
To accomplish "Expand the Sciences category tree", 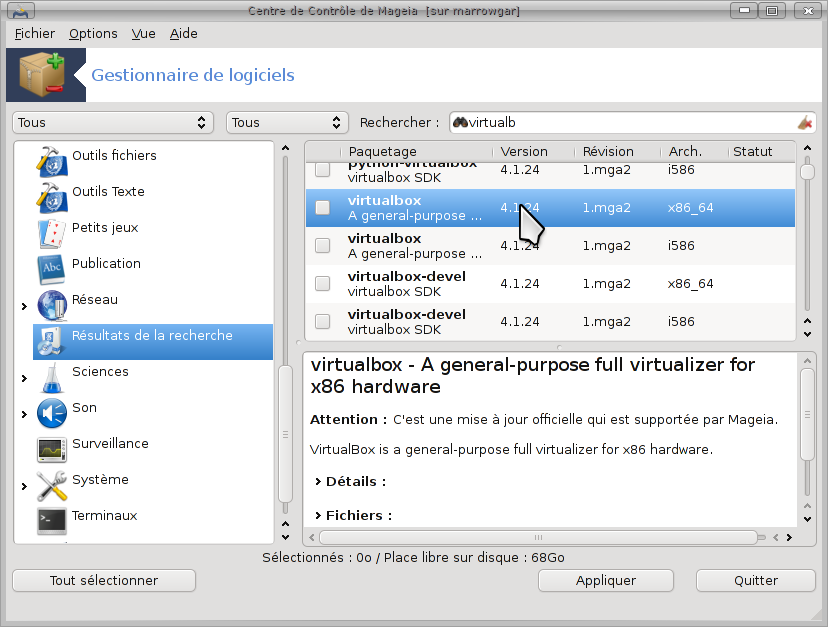I will click(x=24, y=378).
